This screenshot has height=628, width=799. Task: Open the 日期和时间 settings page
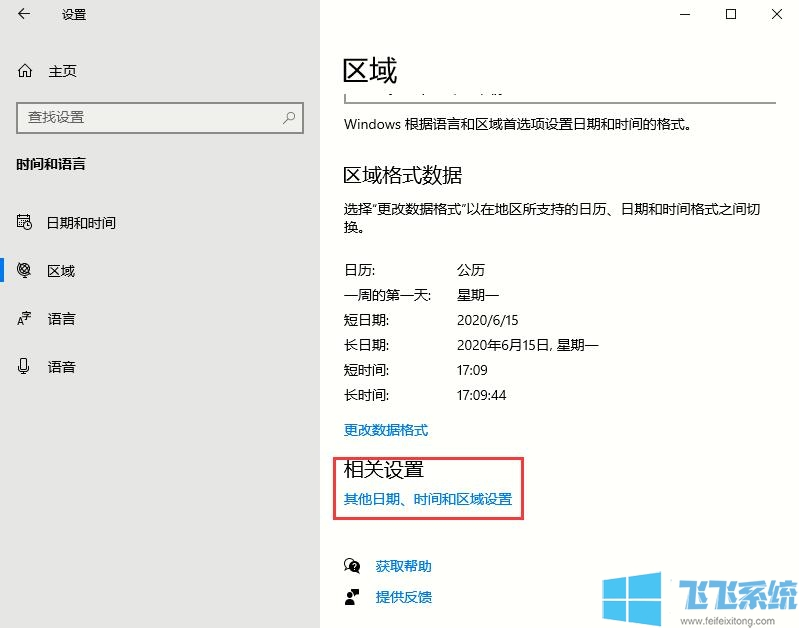tap(81, 223)
